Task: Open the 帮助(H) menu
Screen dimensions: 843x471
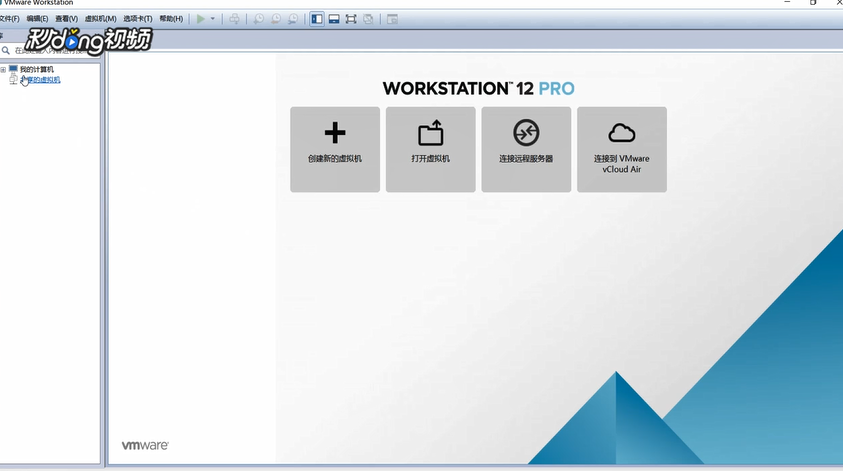Action: point(171,19)
